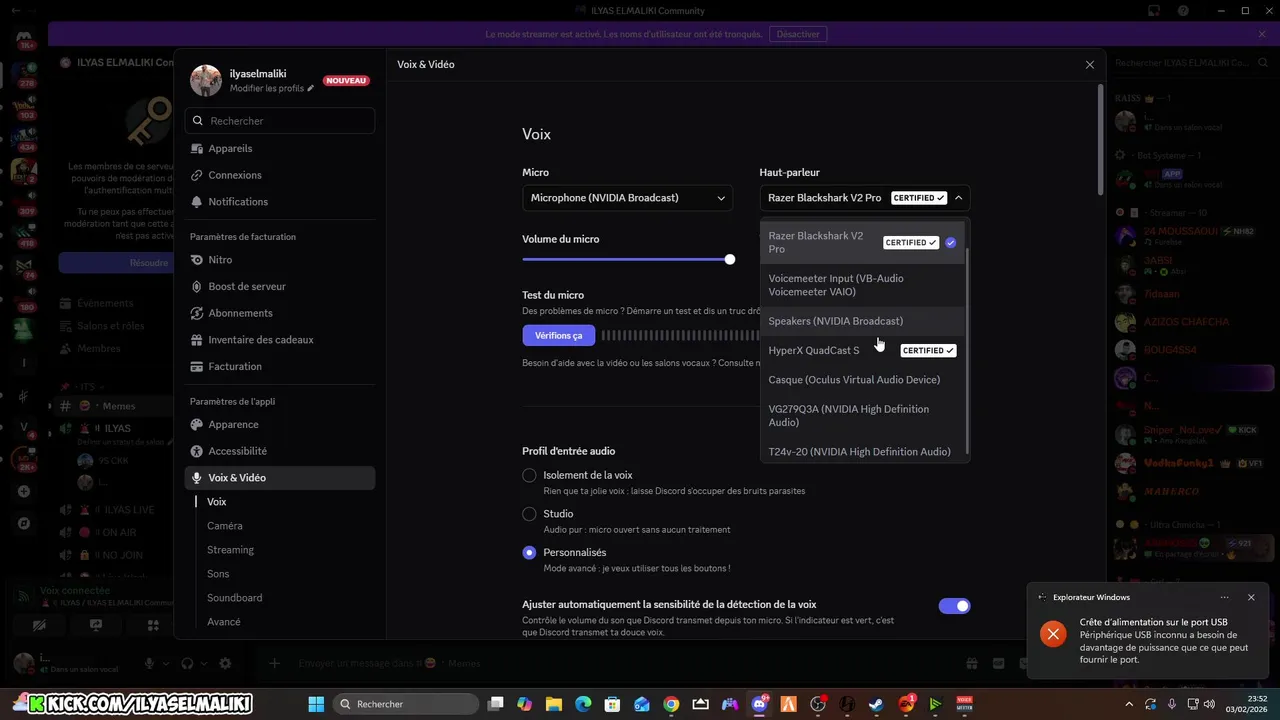Click the Voix & Vidéo microphone icon

197,478
